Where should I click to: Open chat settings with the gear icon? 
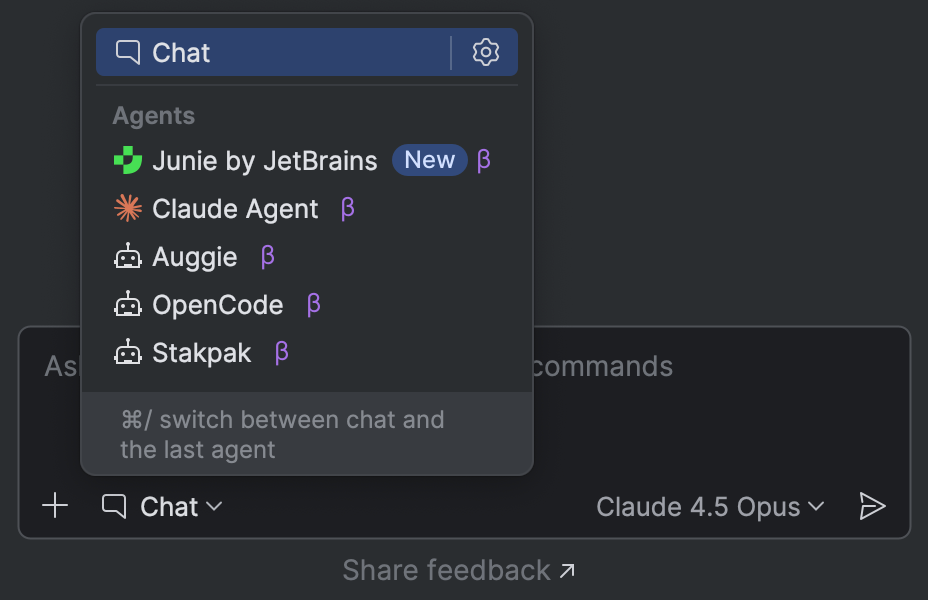click(x=486, y=52)
